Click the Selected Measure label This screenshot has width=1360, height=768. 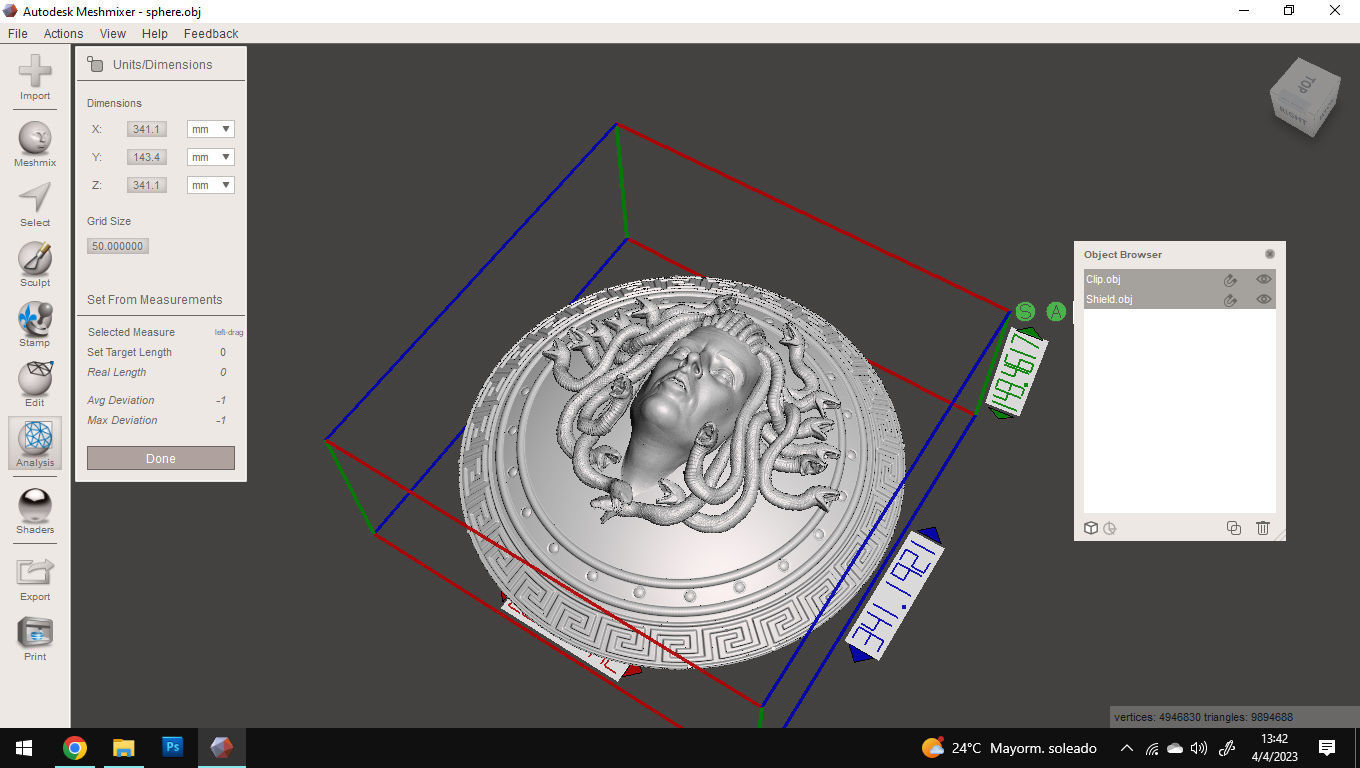[131, 332]
